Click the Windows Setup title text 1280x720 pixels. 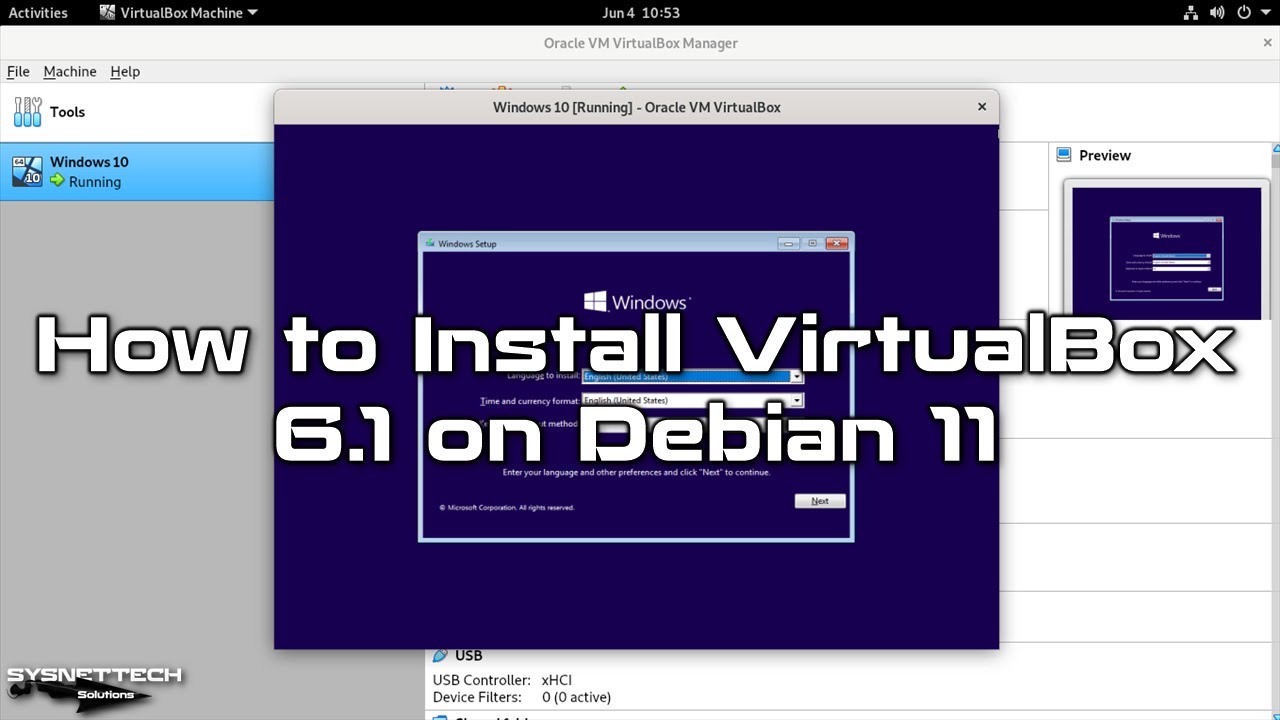467,244
